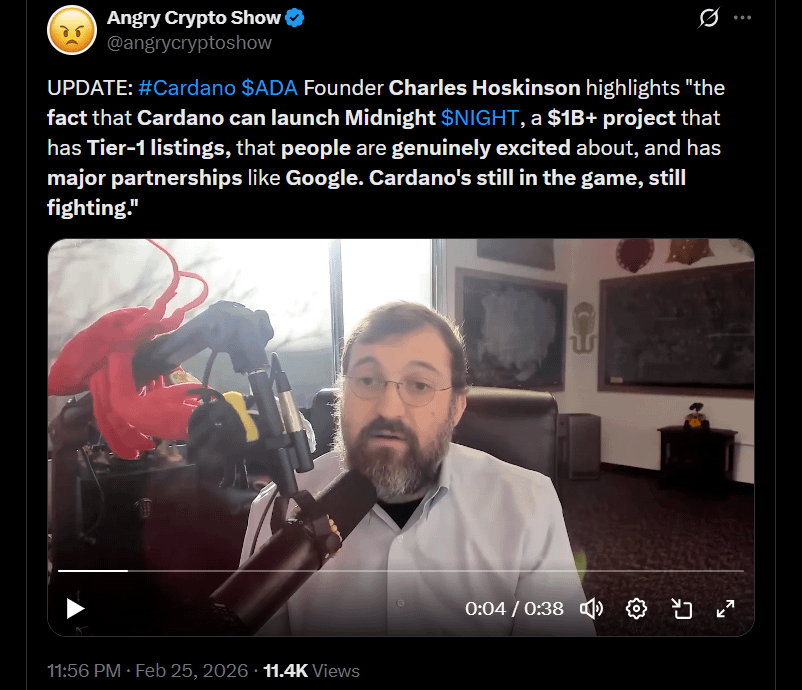Open the Grok explain-post icon

(709, 18)
